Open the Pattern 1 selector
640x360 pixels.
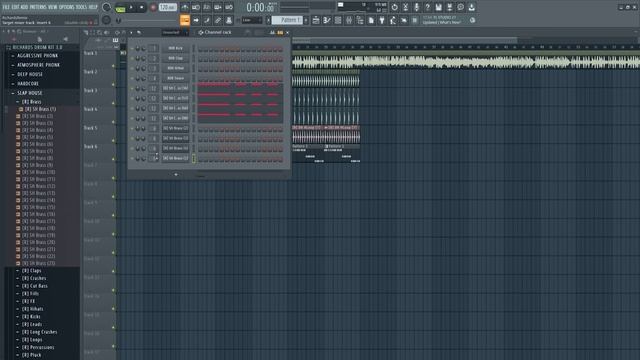[x=287, y=20]
